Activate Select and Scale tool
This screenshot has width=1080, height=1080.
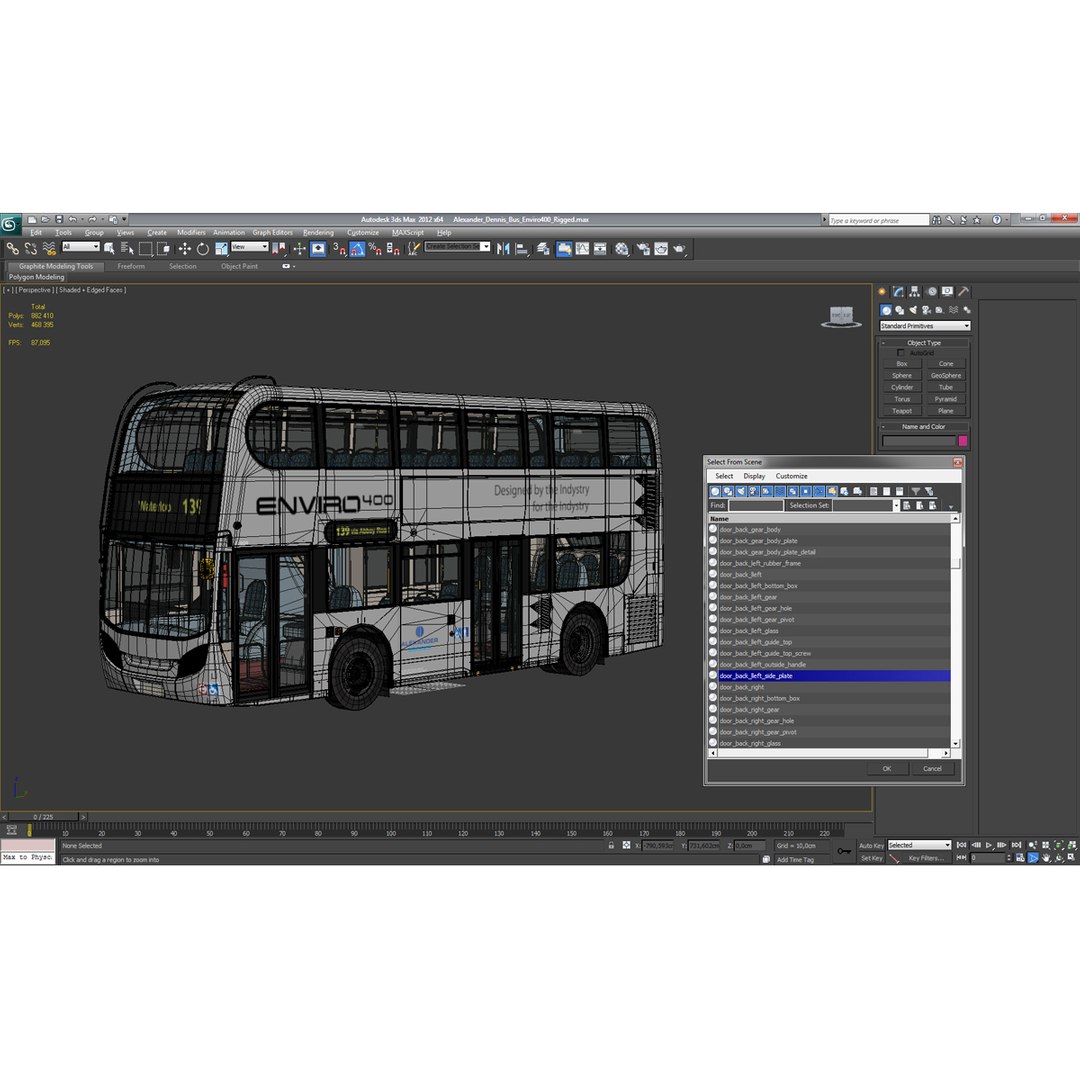click(x=221, y=249)
